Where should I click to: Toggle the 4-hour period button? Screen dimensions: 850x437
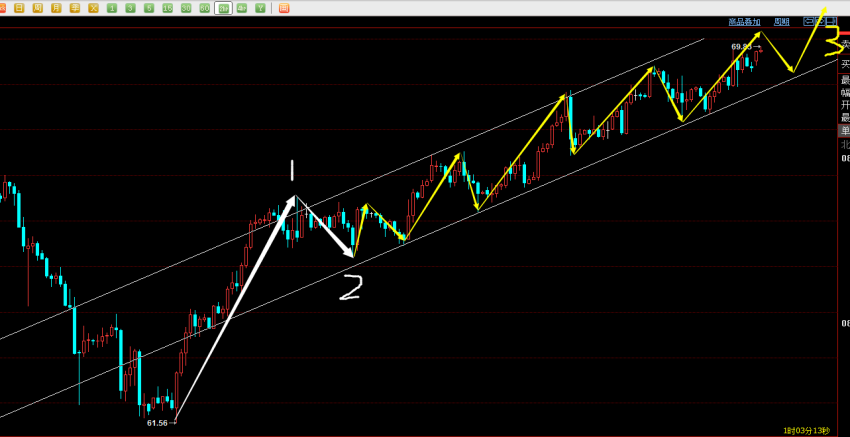pos(241,7)
